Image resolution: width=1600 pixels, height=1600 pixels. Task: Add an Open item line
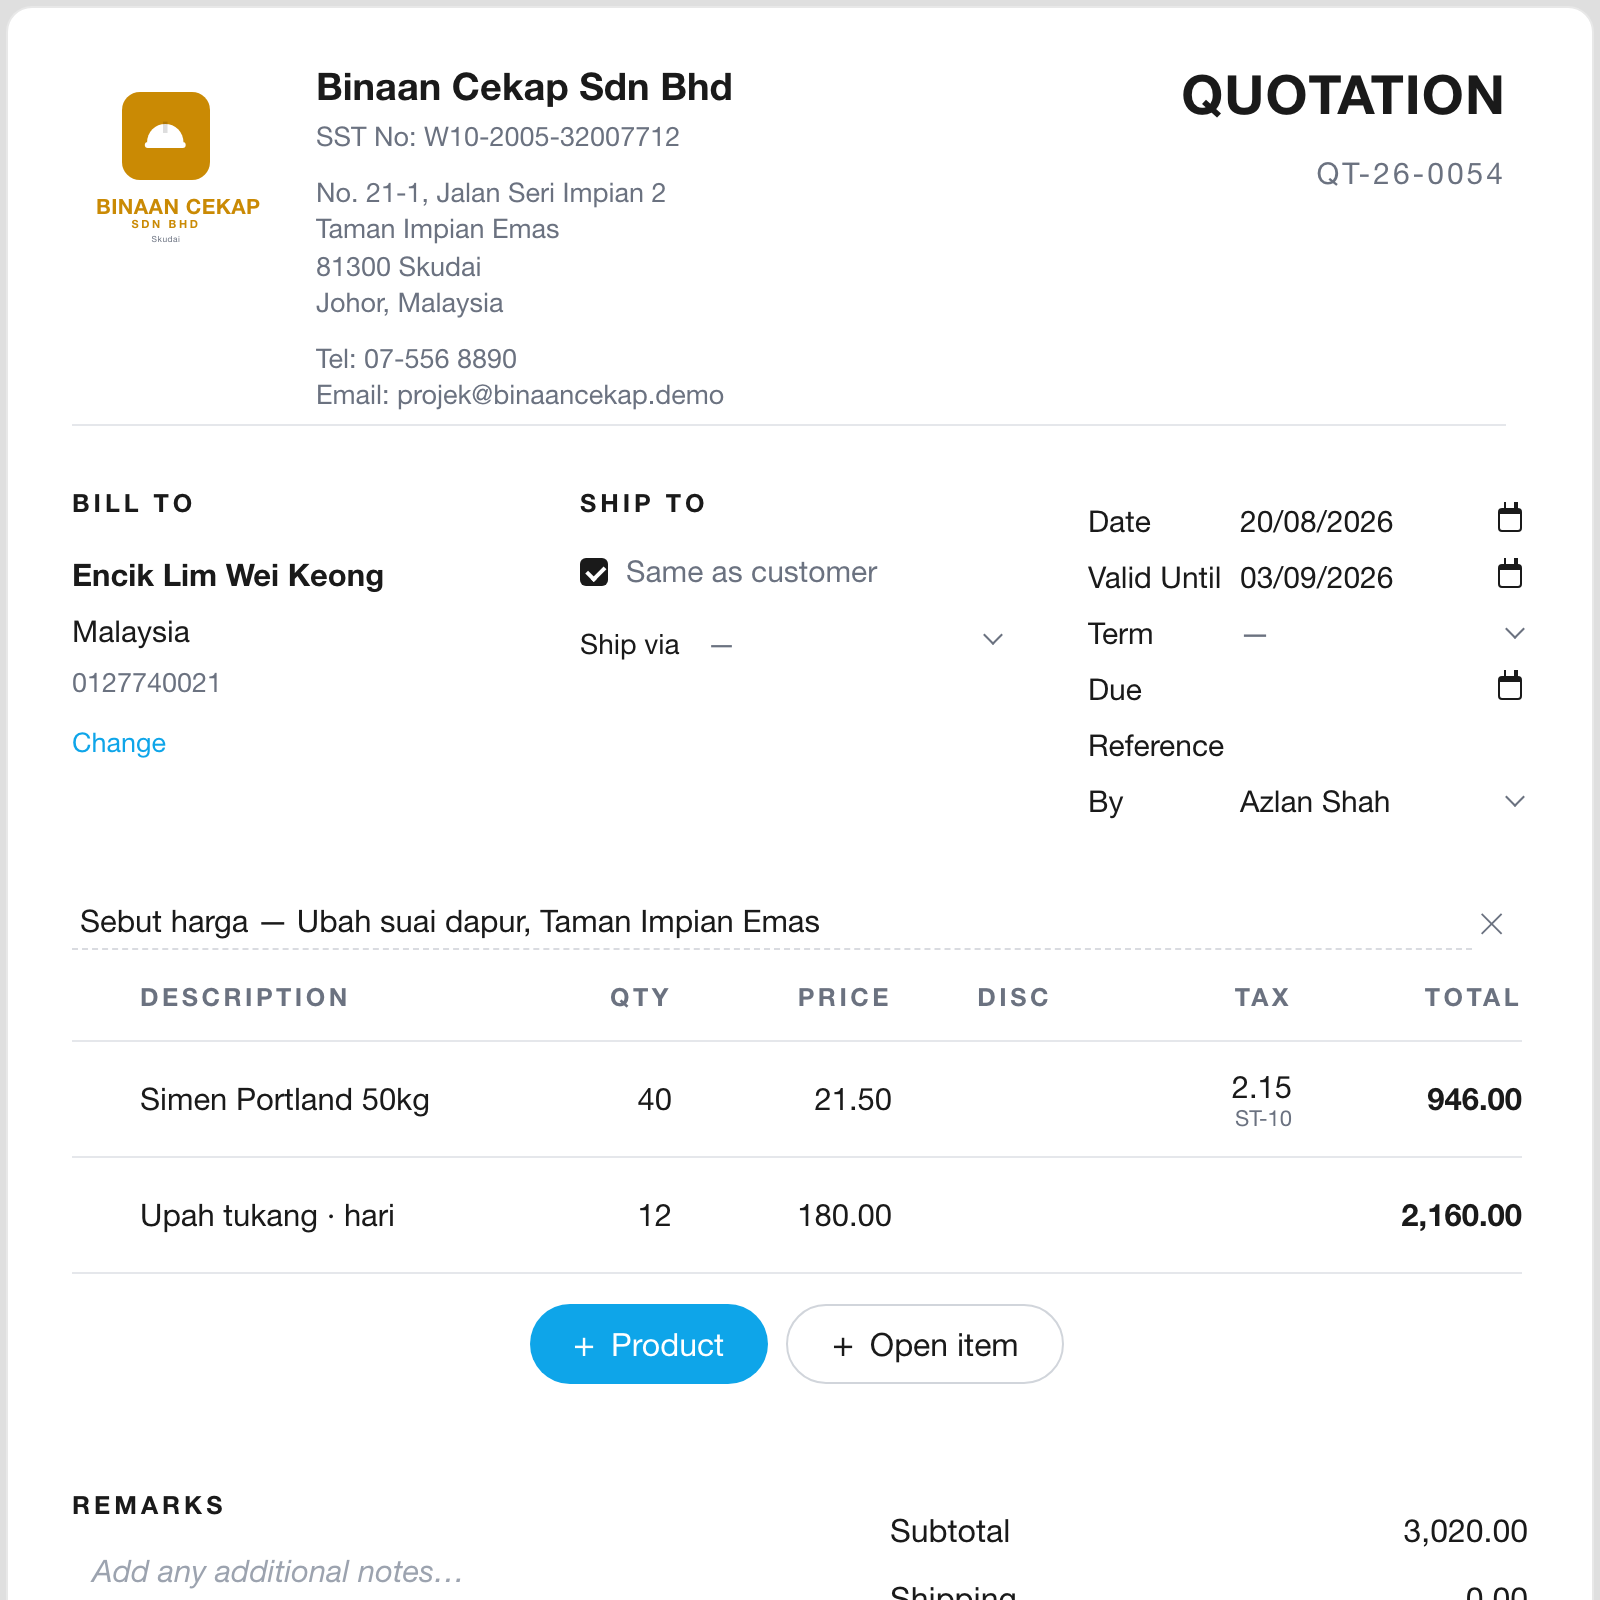924,1344
